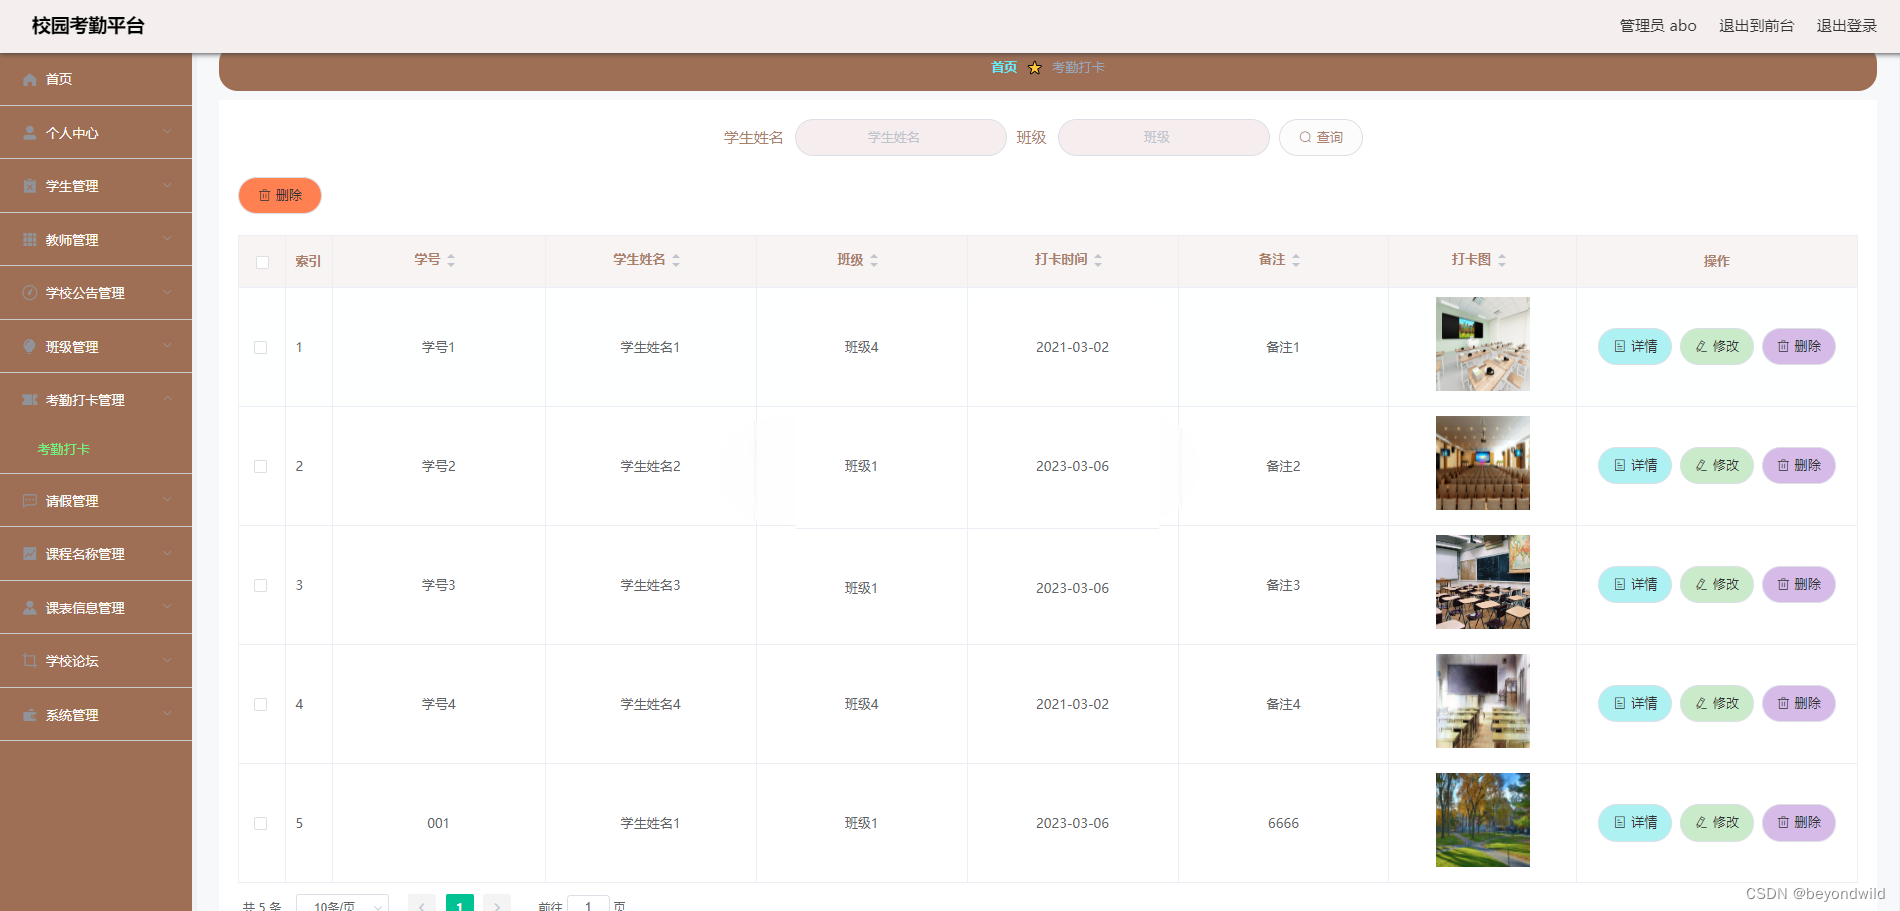Check the checkbox for student 001
1900x911 pixels.
click(x=261, y=823)
